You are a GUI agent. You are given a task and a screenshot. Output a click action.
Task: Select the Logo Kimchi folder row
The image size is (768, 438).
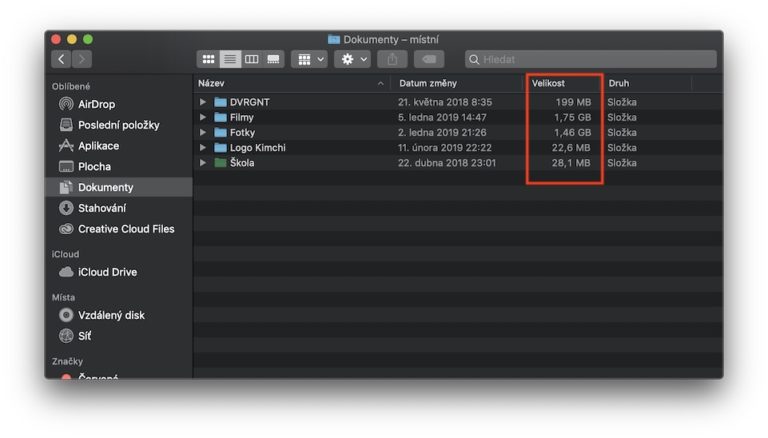[x=458, y=147]
